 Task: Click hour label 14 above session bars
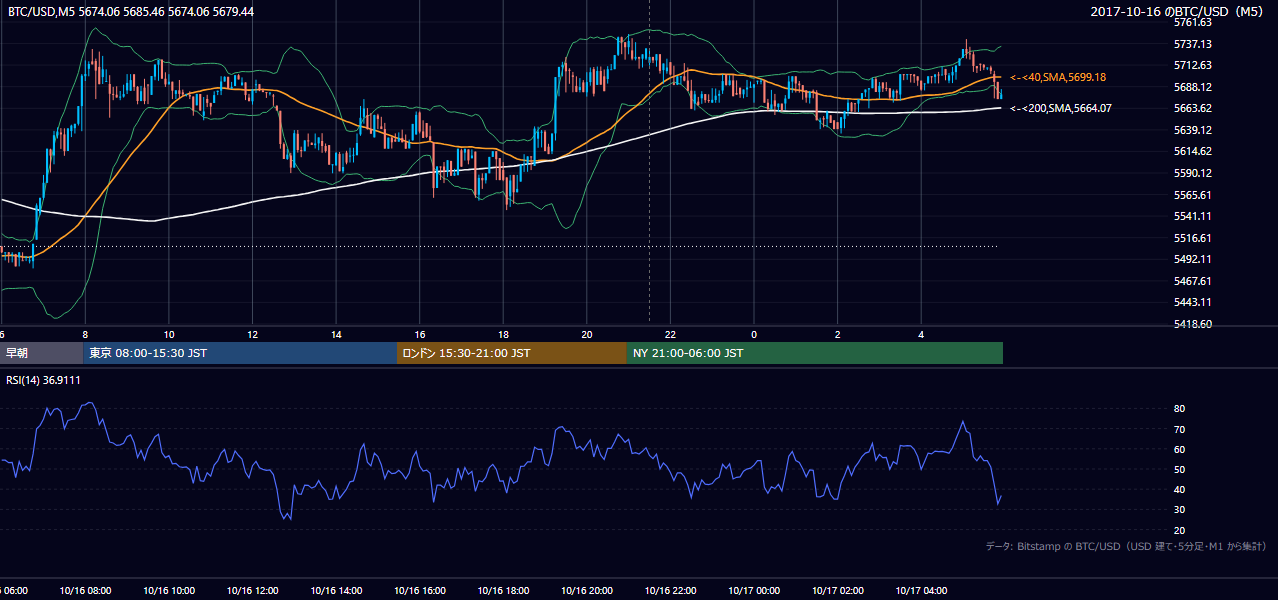coord(337,334)
